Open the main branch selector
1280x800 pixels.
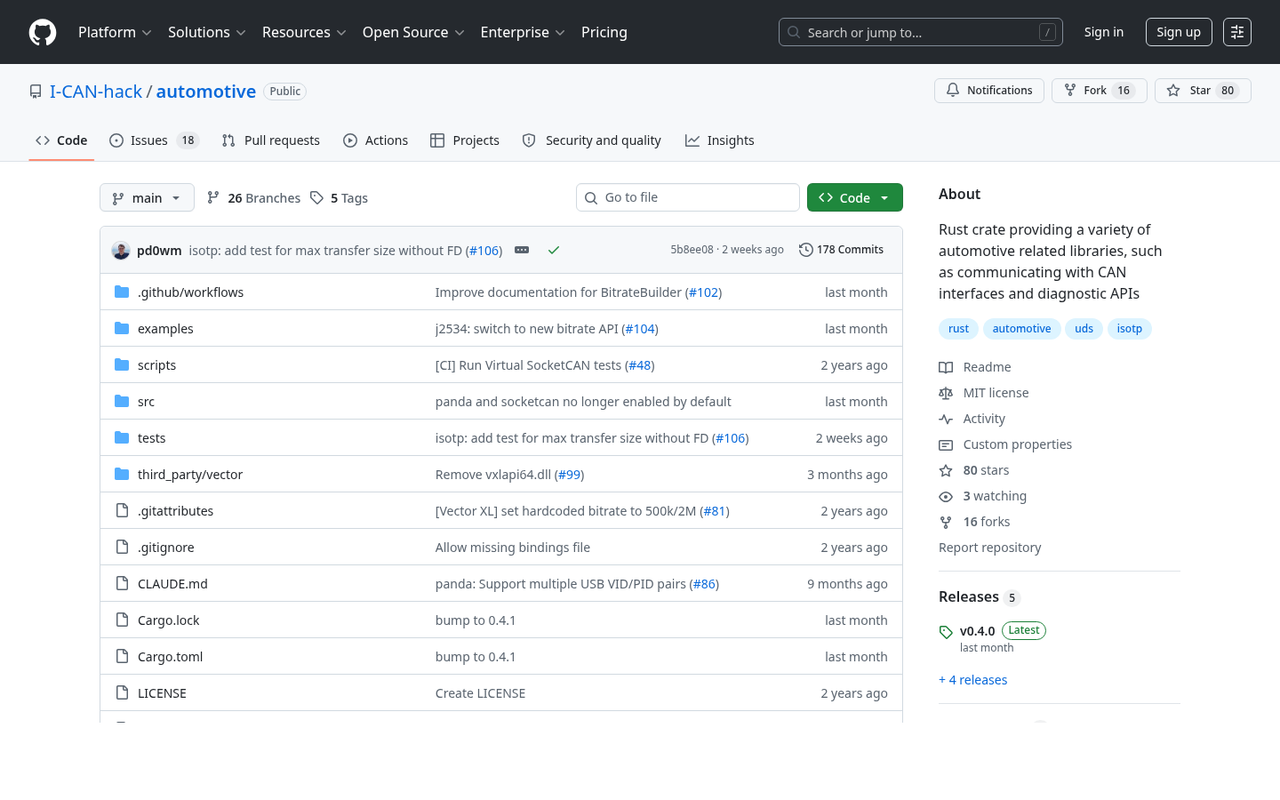(146, 197)
